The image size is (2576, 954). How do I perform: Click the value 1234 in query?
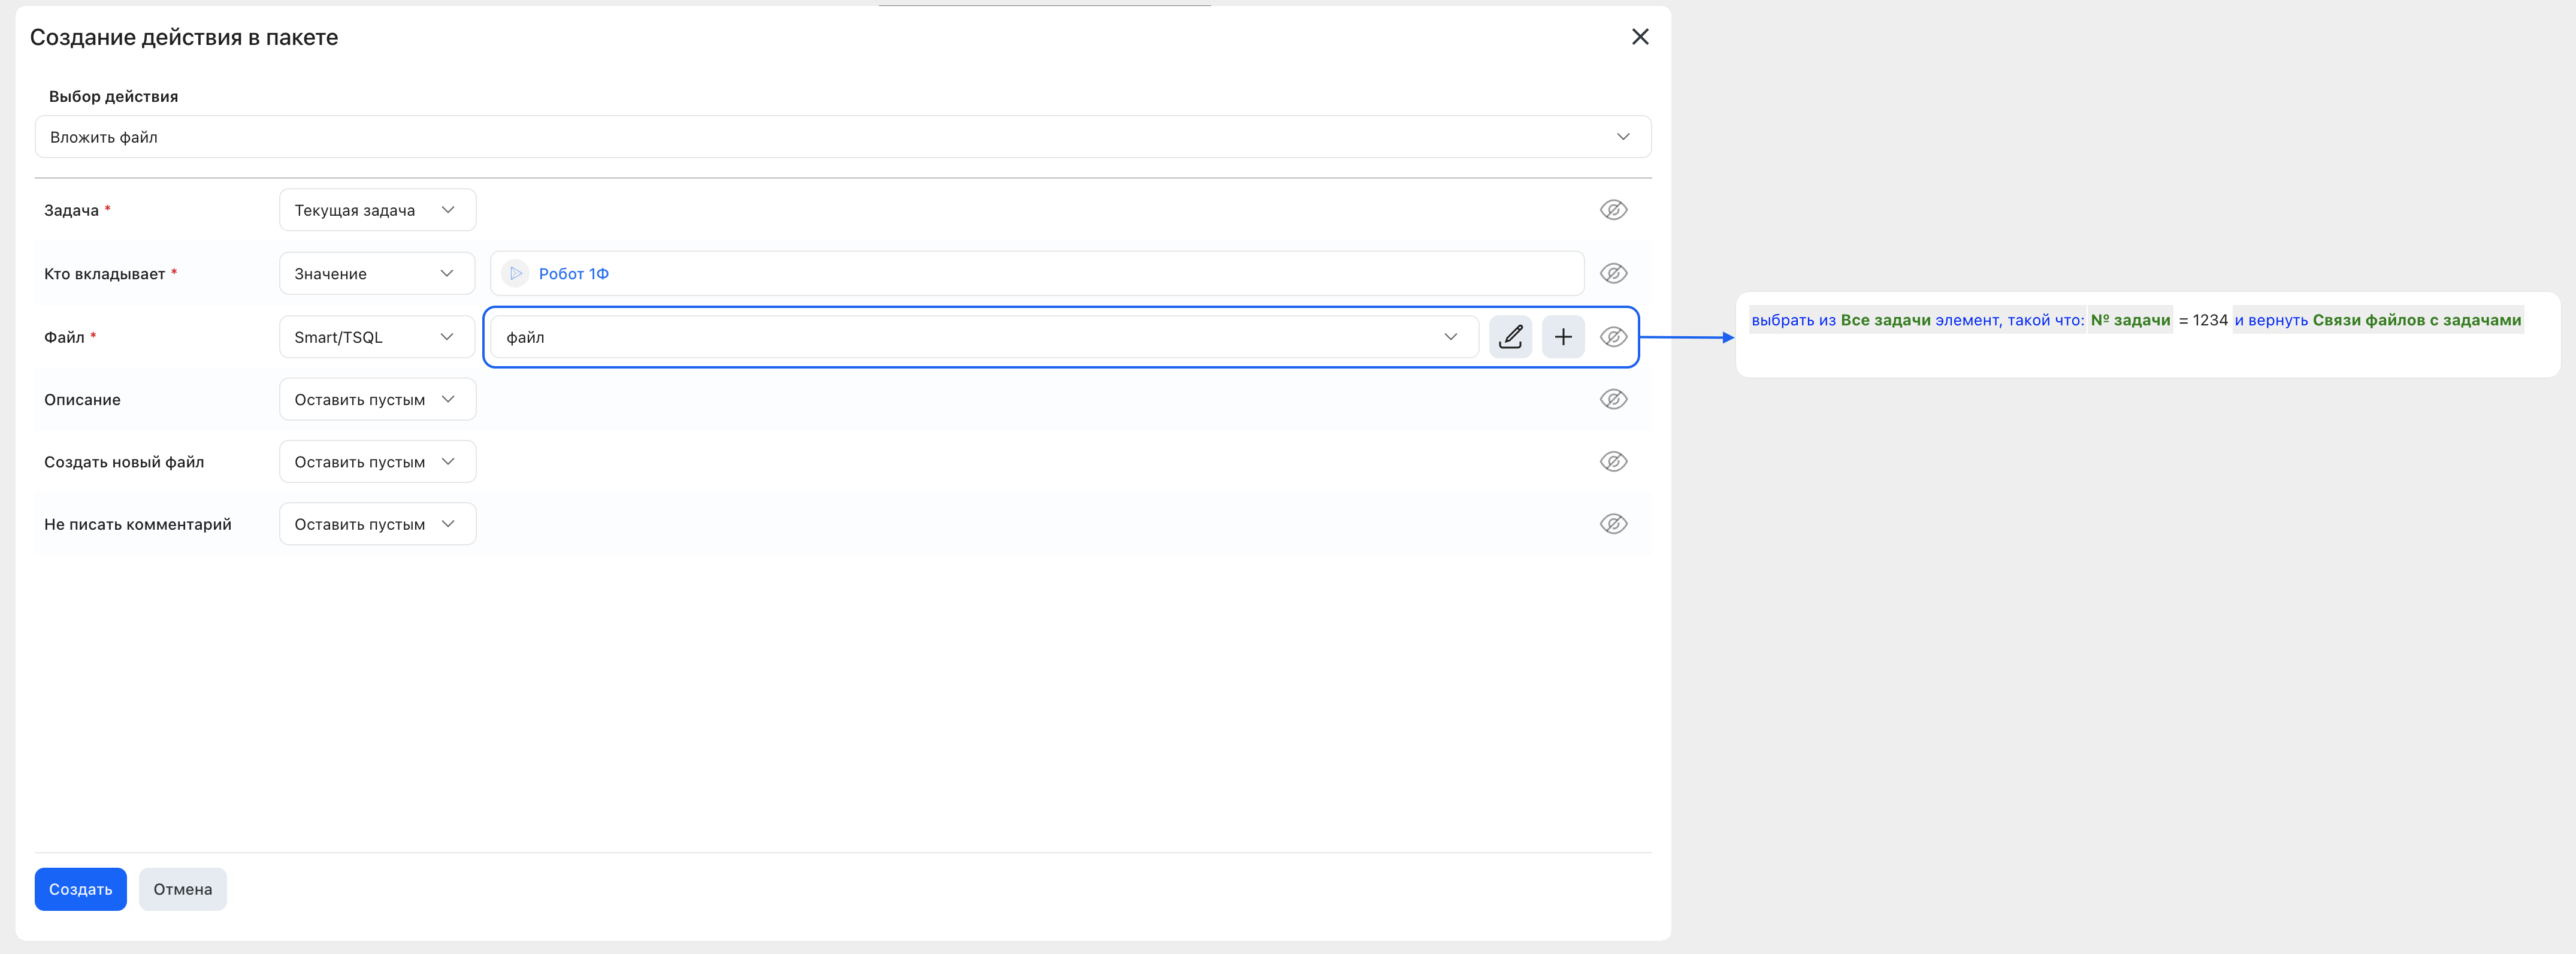point(2210,320)
